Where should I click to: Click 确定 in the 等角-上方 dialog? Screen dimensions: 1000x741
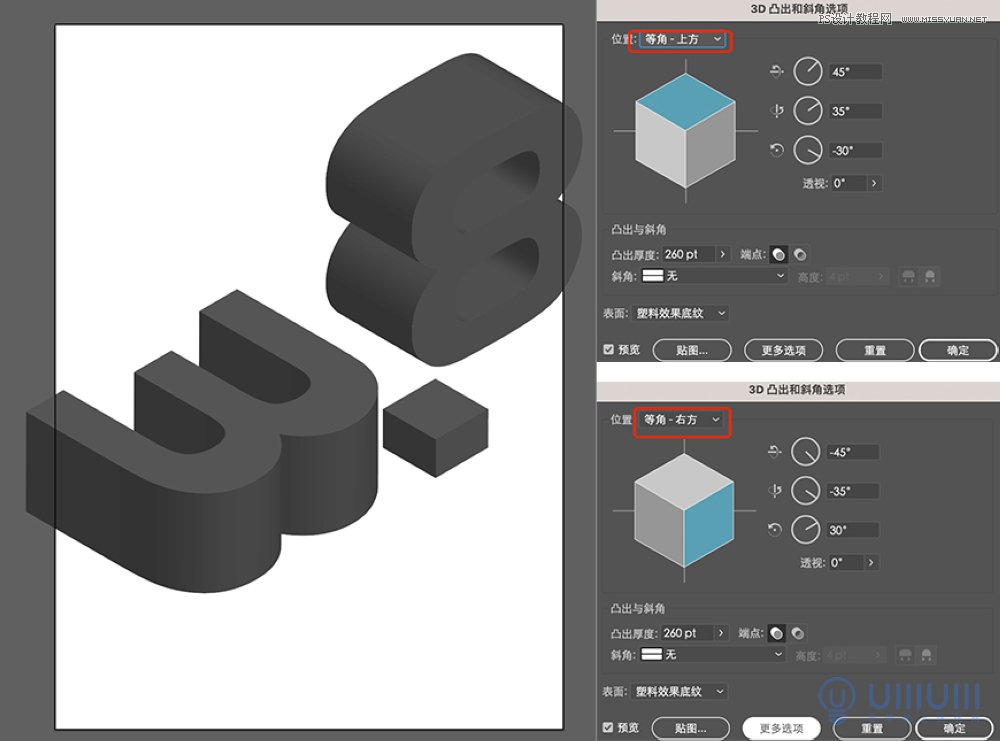pos(957,350)
